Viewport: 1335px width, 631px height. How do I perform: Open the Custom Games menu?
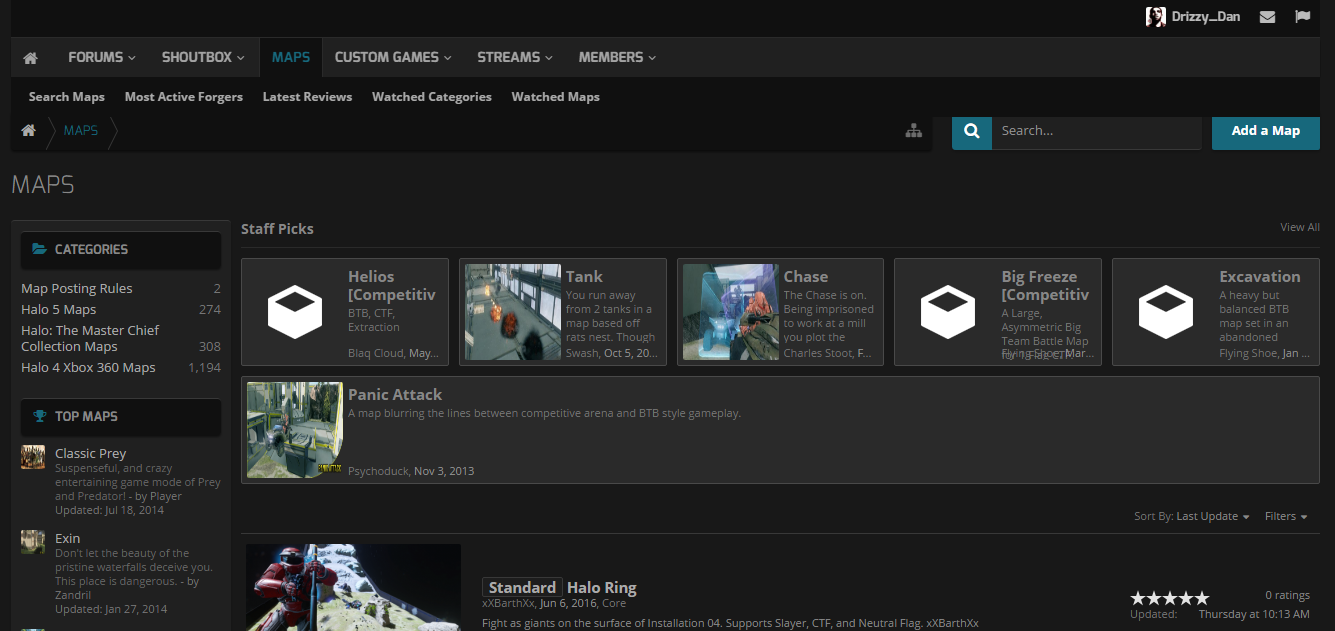click(x=392, y=58)
